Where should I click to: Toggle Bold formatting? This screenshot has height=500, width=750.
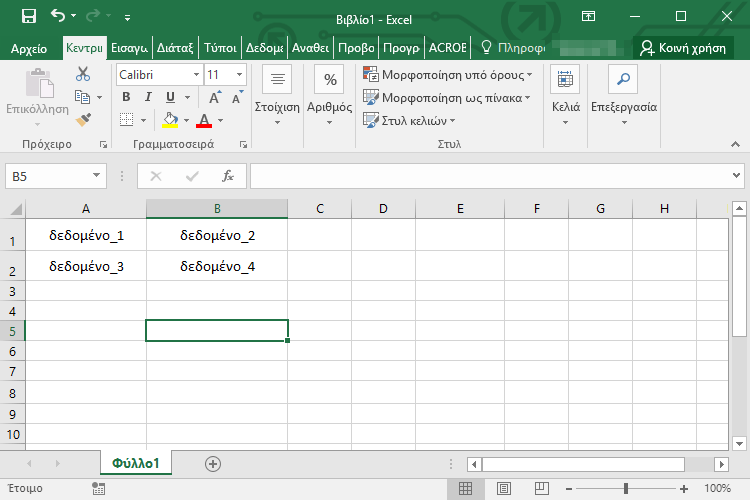(126, 97)
